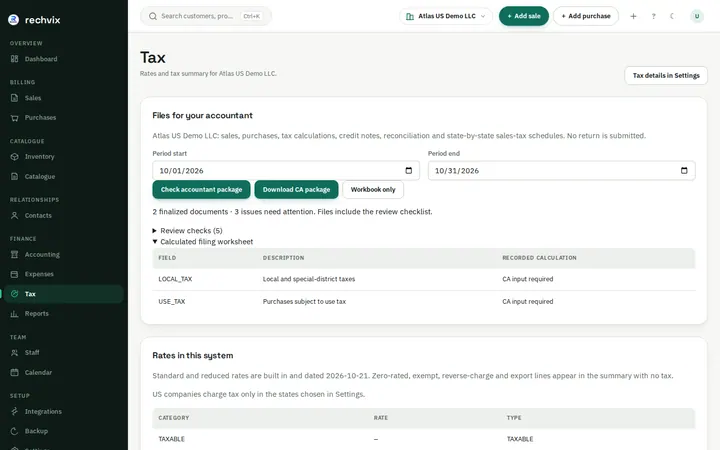Navigate to Accounting section
The width and height of the screenshot is (720, 450).
click(x=62, y=254)
